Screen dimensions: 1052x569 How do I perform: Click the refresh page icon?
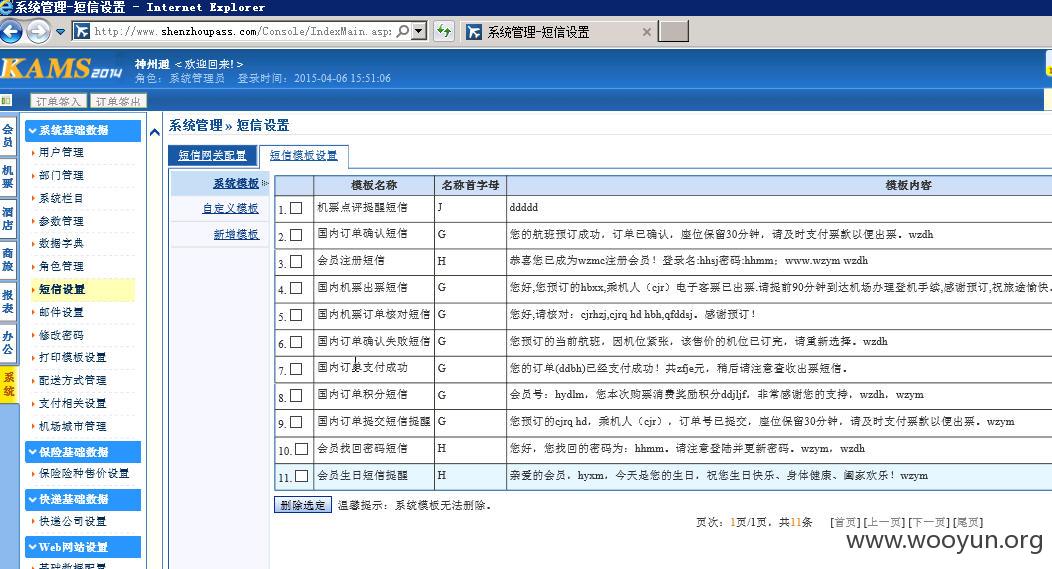click(x=443, y=31)
